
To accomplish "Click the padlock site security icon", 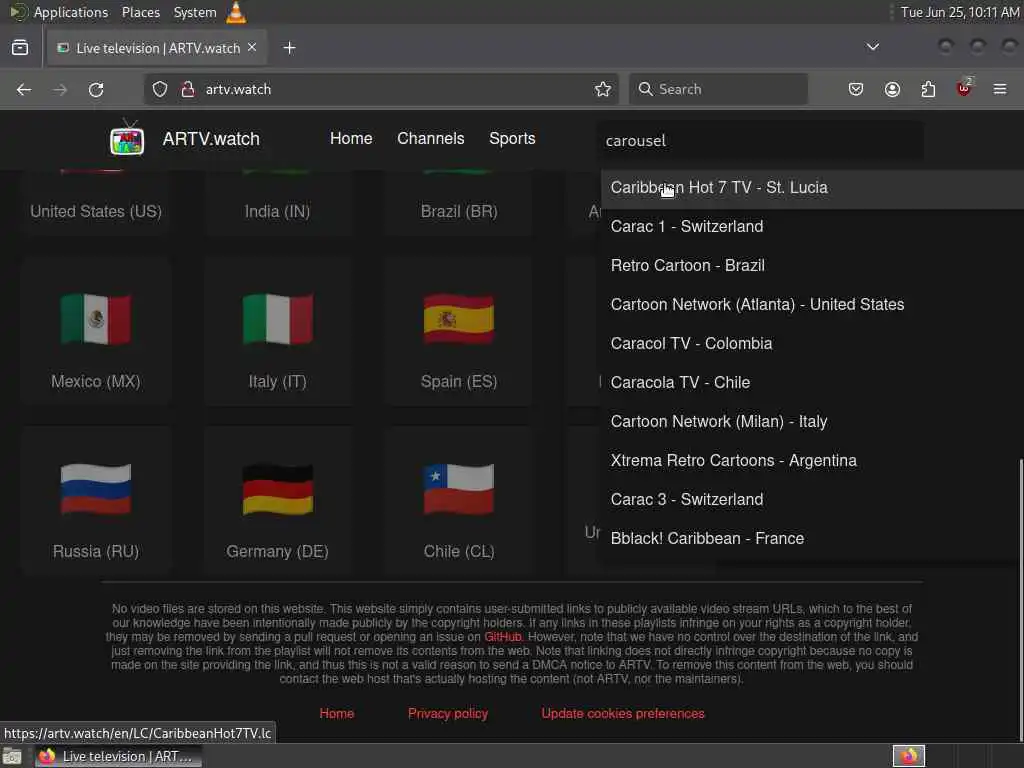I will point(188,89).
